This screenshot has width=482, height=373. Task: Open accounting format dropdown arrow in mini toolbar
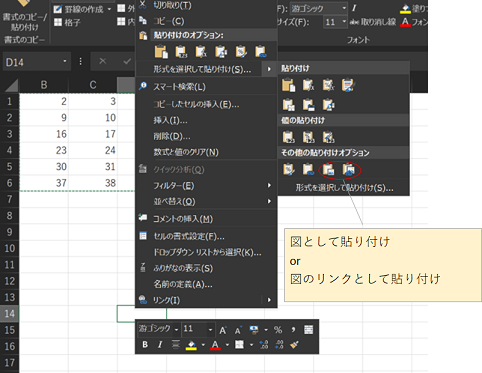coord(266,330)
